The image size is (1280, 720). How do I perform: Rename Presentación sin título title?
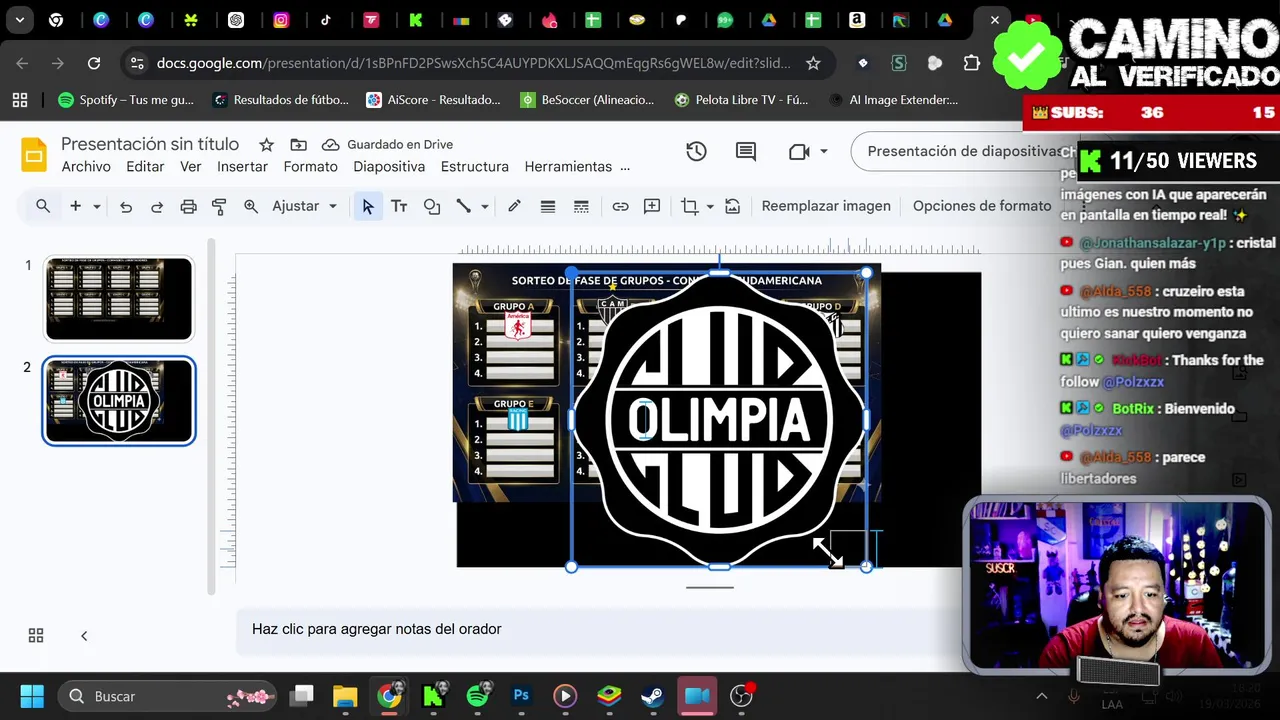(150, 144)
